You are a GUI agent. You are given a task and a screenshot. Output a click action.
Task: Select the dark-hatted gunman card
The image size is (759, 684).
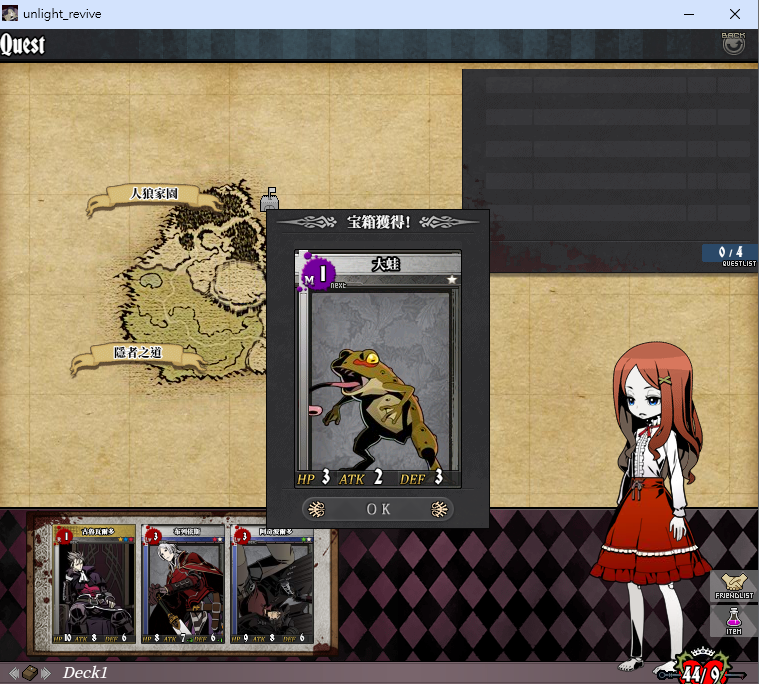(272, 585)
